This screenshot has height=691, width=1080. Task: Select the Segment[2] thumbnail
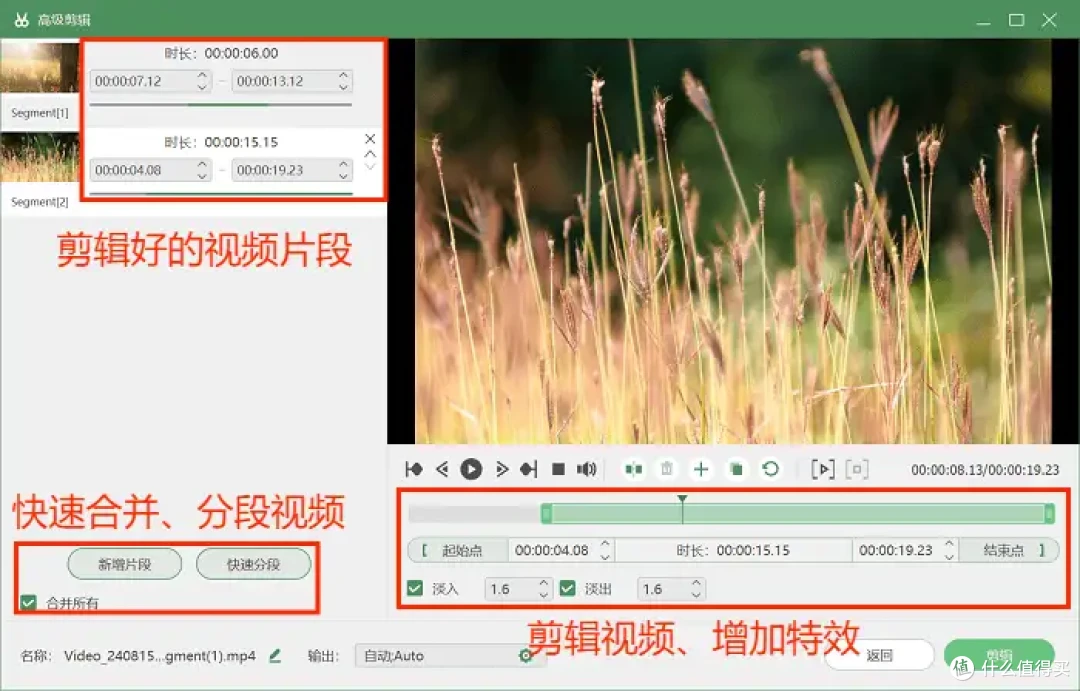[x=40, y=158]
